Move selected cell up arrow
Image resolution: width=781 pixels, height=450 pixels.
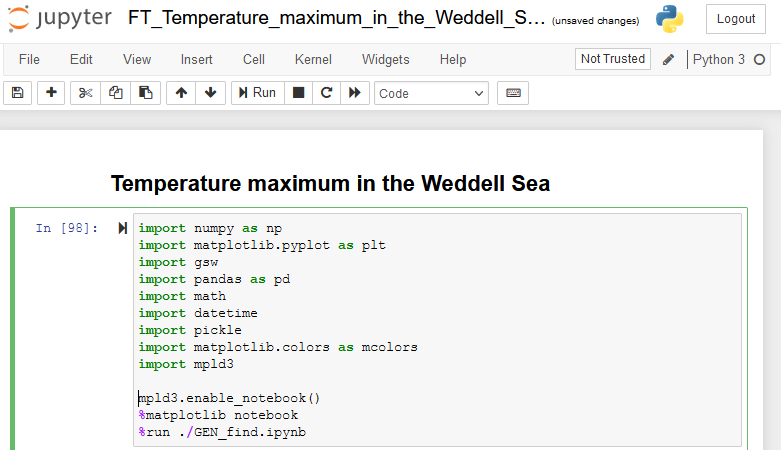point(181,93)
